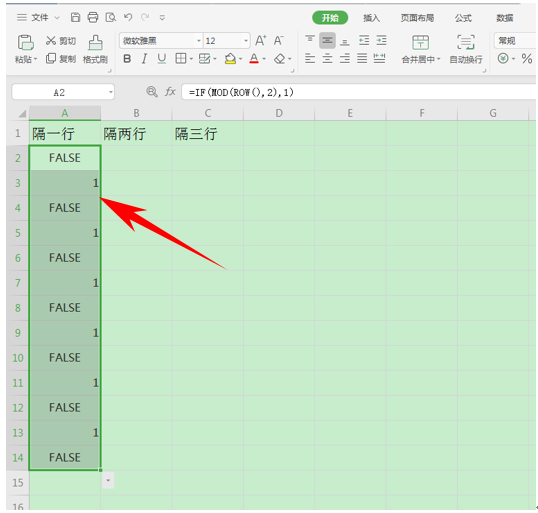538x513 pixels.
Task: Open the font name dropdown 微软雅黑
Action: (199, 41)
